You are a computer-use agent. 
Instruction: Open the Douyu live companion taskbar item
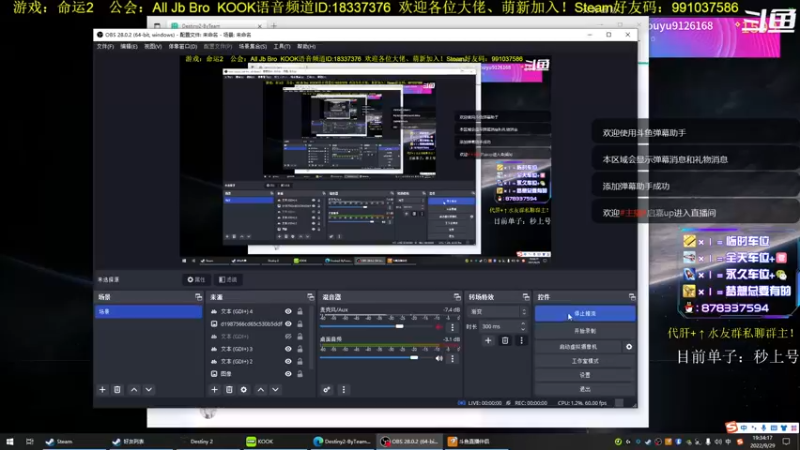coord(469,441)
